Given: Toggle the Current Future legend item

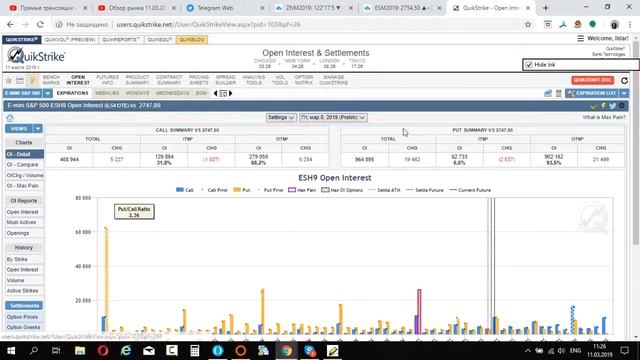Looking at the screenshot, I should click(x=470, y=190).
